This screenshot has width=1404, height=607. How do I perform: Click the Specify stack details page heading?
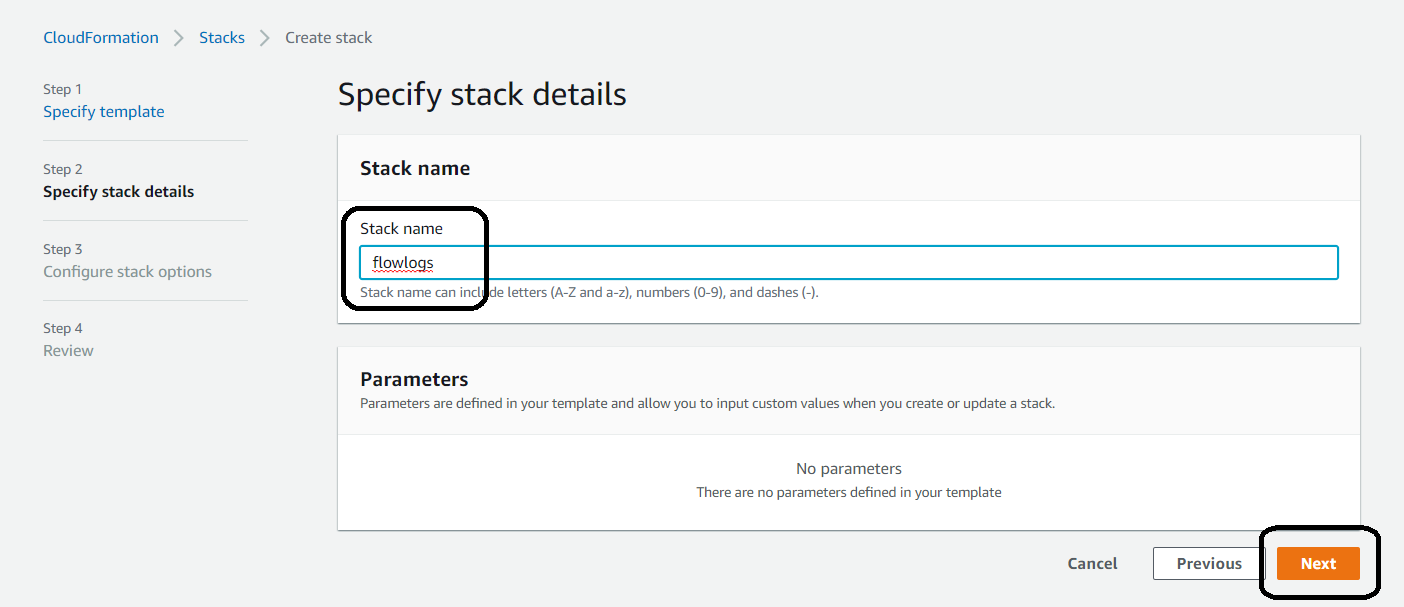click(x=482, y=95)
